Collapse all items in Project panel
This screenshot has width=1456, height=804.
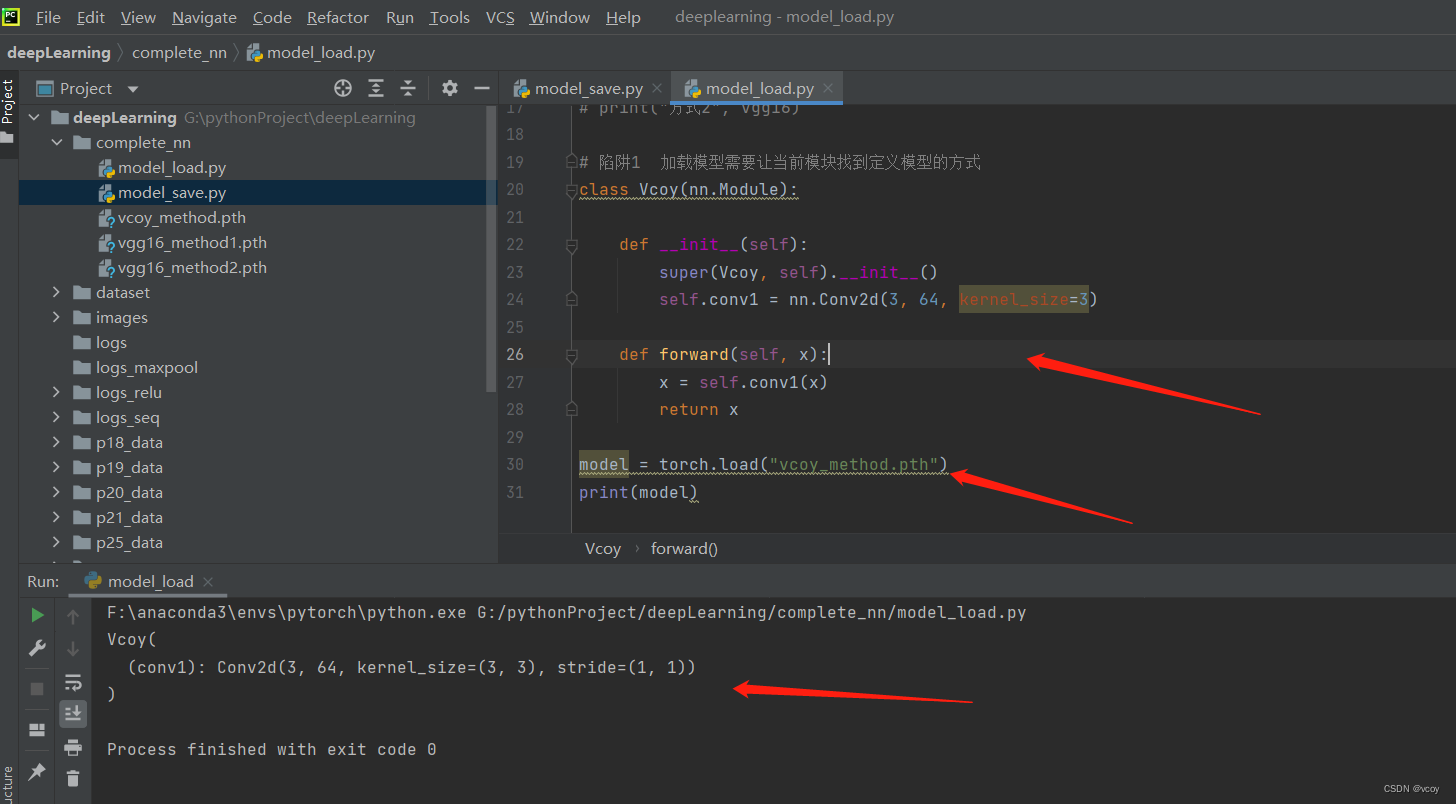click(x=408, y=88)
